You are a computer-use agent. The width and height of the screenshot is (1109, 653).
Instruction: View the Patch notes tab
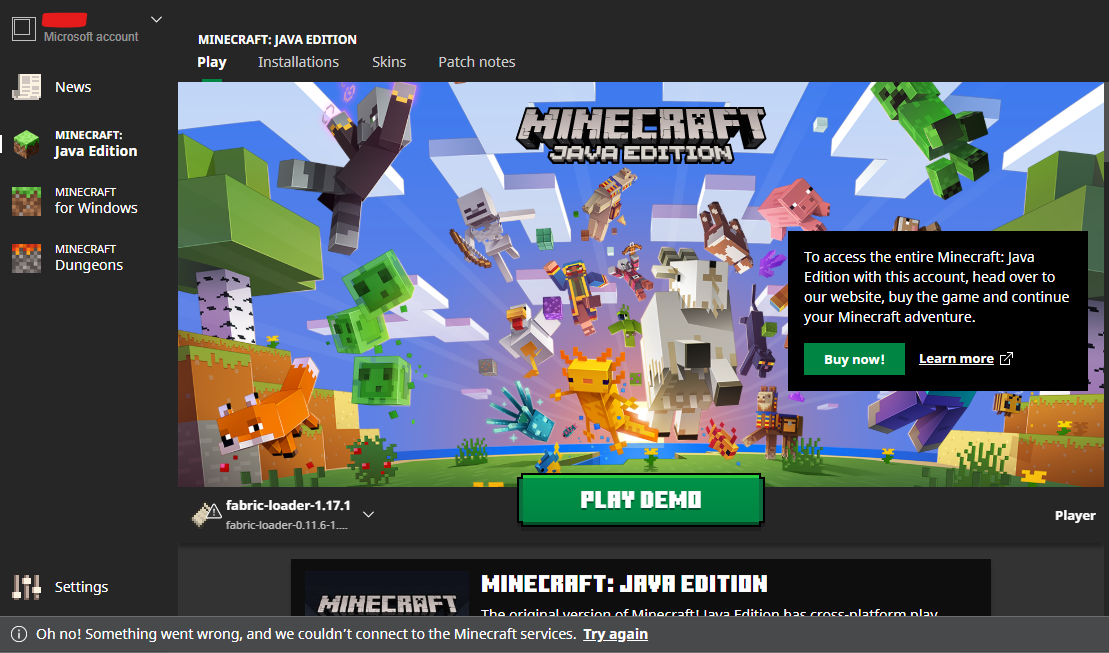coord(477,62)
